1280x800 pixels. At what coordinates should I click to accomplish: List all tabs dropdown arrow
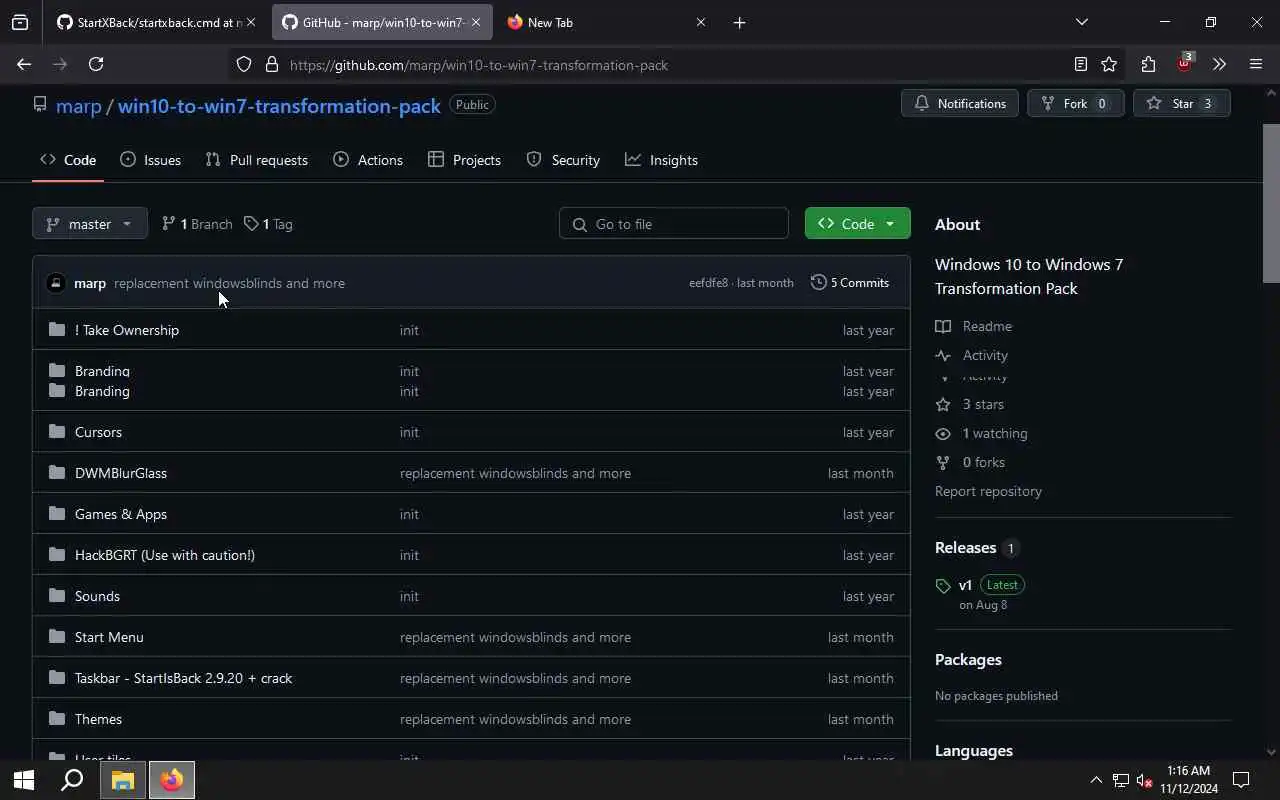[x=1081, y=22]
